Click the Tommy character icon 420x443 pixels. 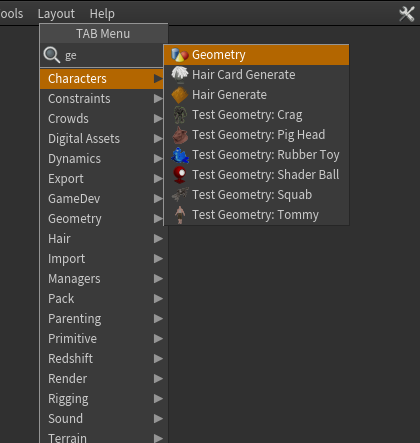tap(180, 215)
